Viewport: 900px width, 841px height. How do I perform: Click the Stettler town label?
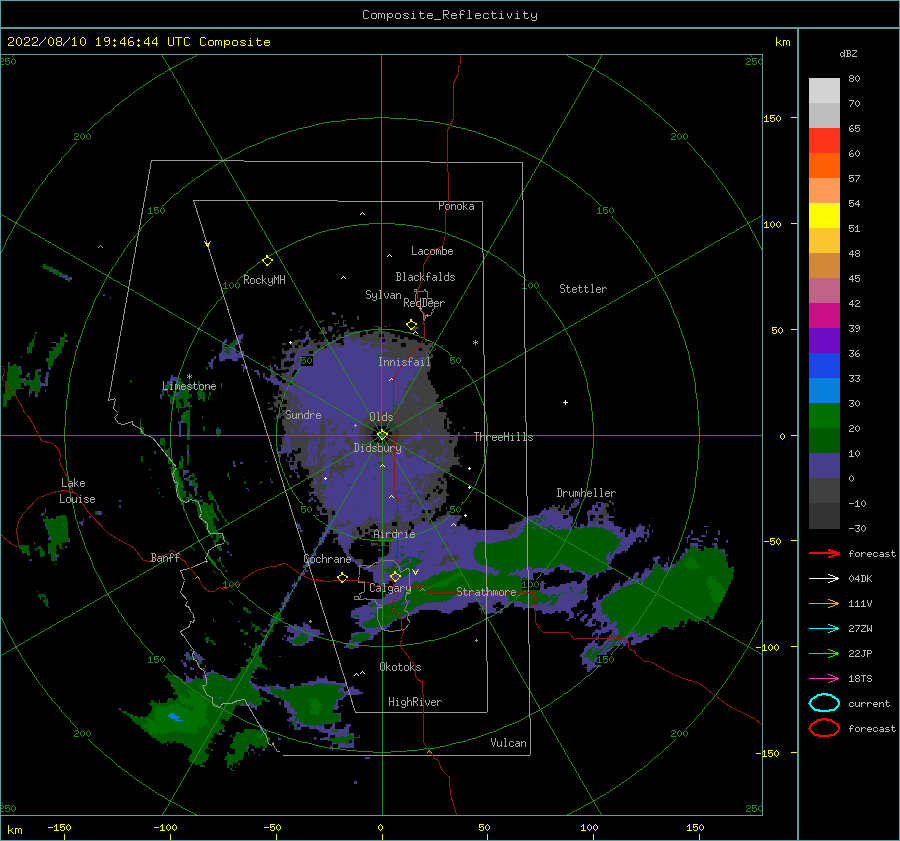coord(583,289)
